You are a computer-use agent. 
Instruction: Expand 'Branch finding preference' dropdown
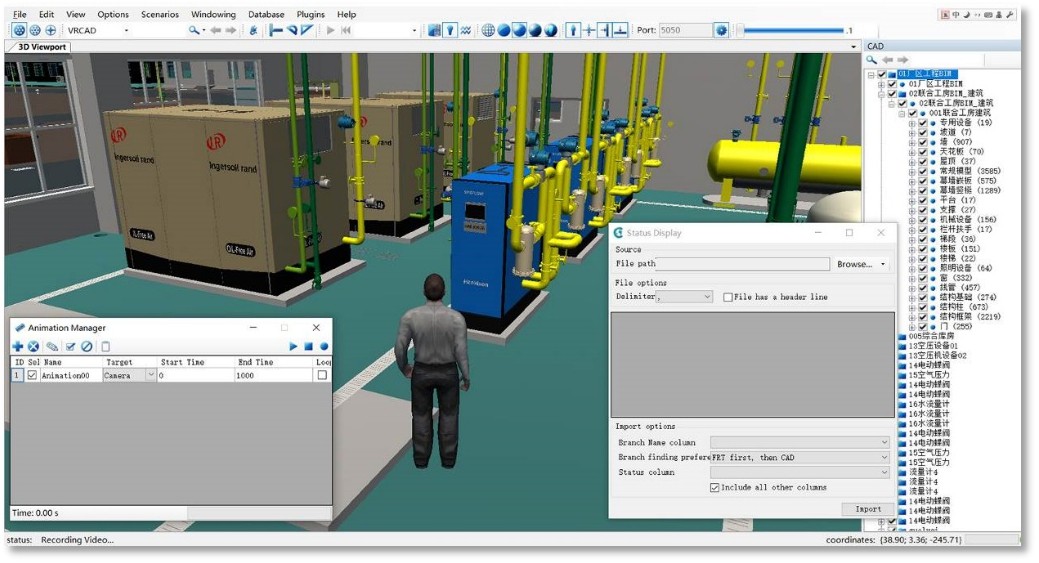pyautogui.click(x=884, y=457)
